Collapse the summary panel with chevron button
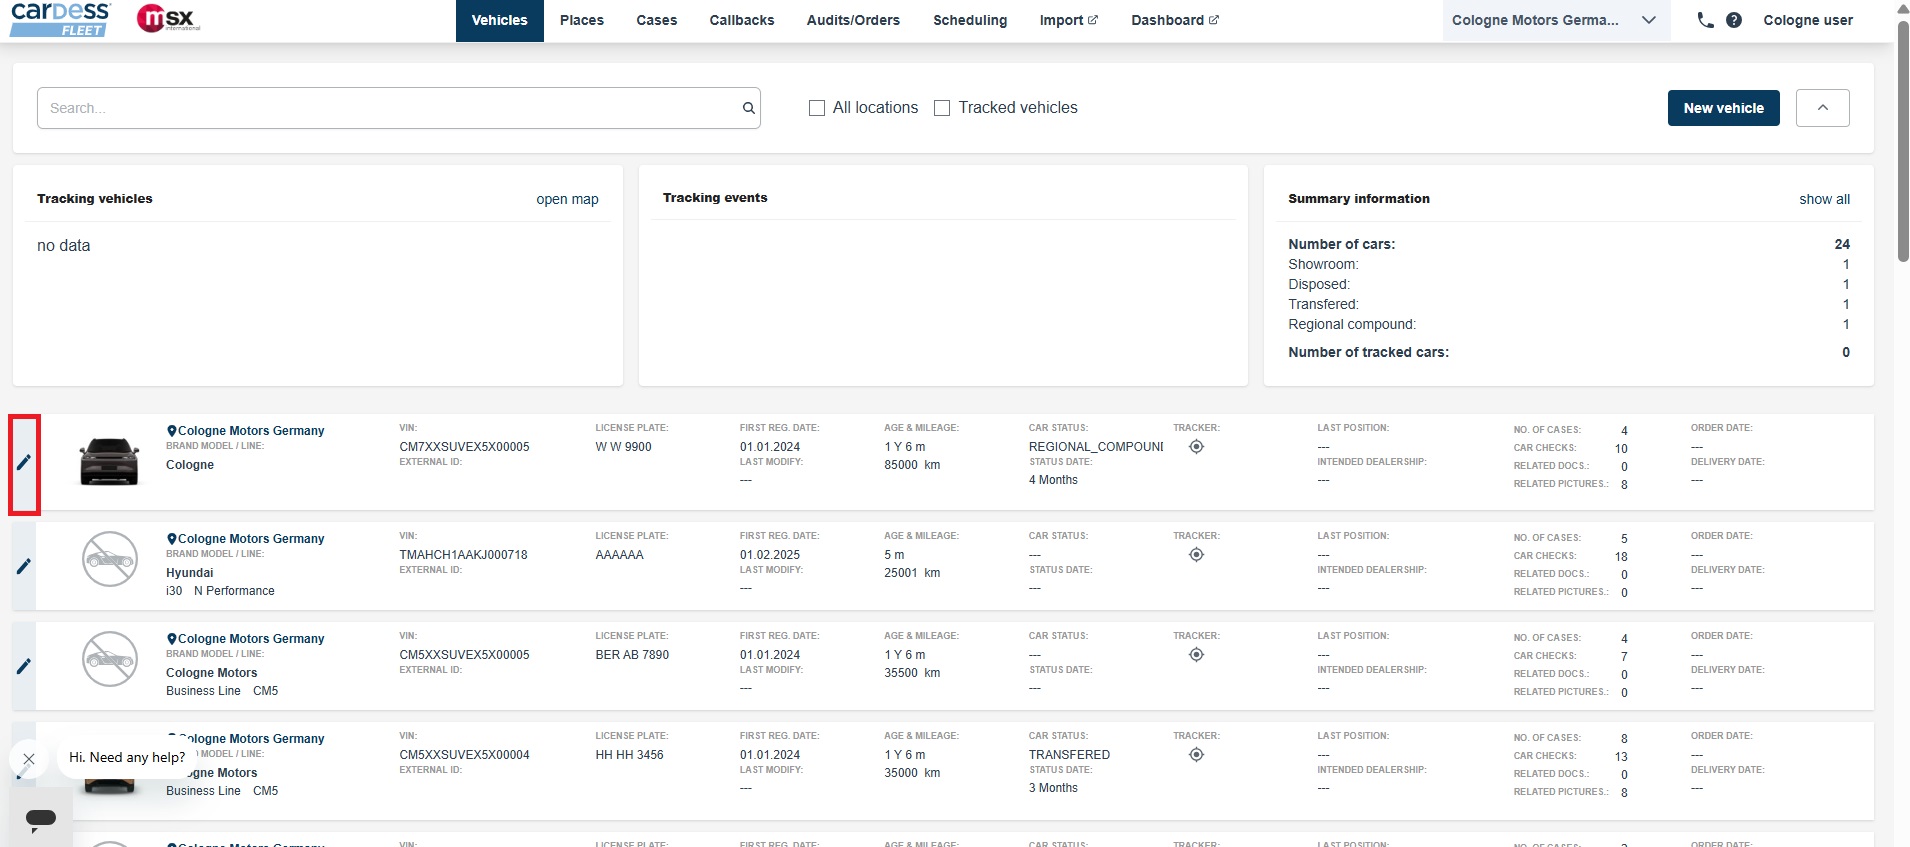 [1822, 108]
